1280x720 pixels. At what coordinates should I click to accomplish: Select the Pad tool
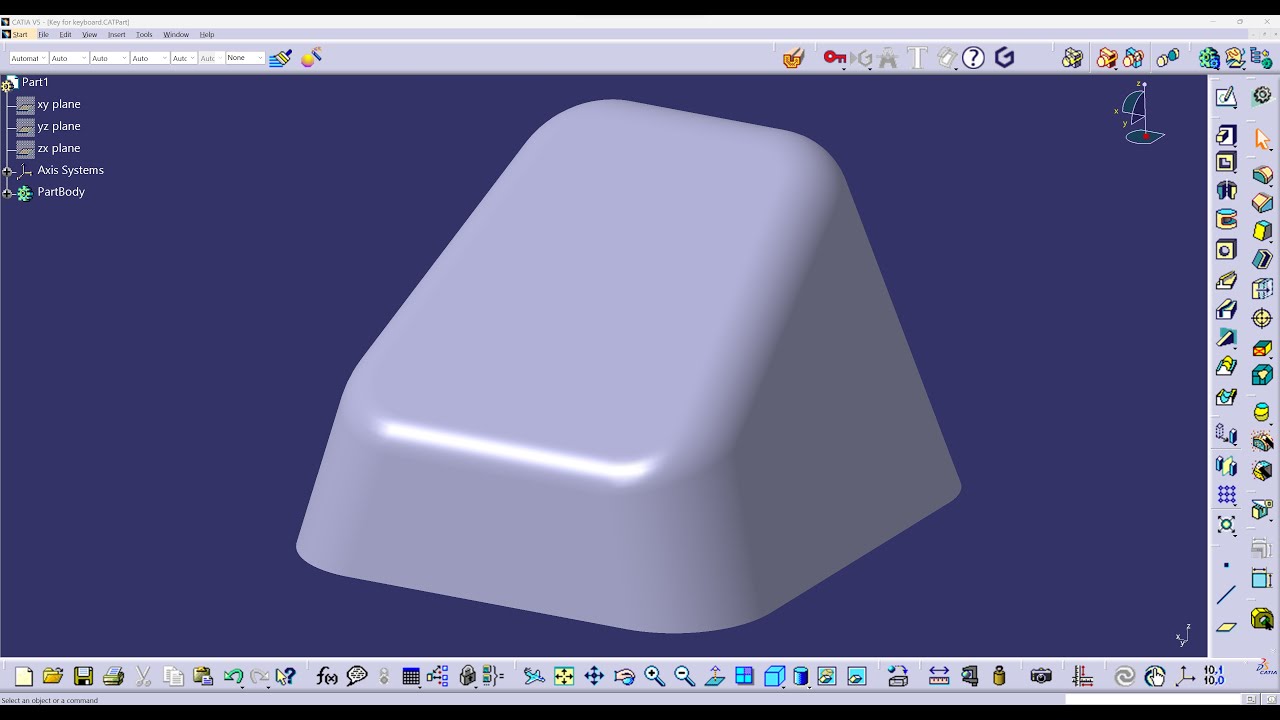1226,135
